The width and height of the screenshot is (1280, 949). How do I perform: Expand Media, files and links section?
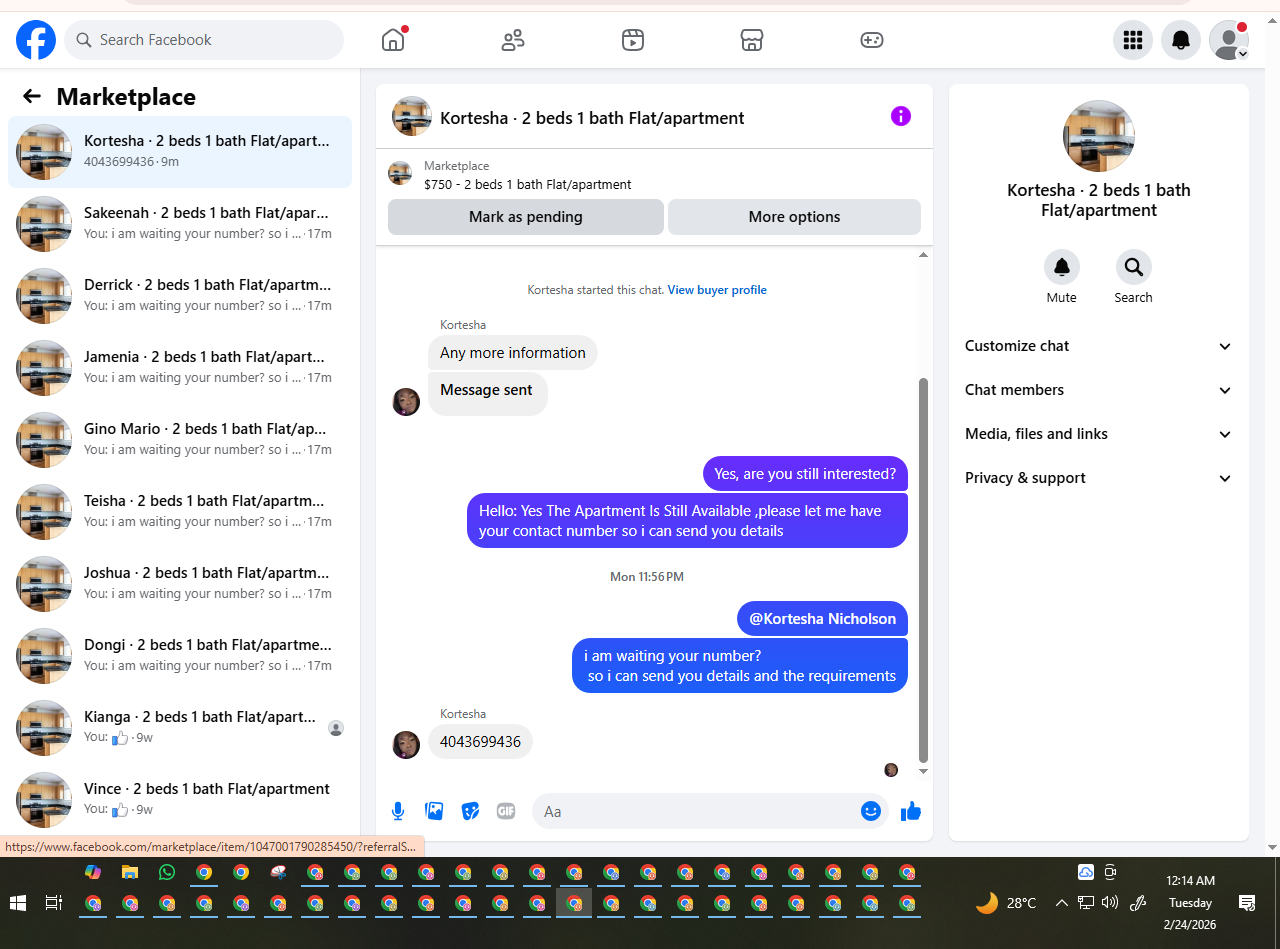[x=1099, y=434]
